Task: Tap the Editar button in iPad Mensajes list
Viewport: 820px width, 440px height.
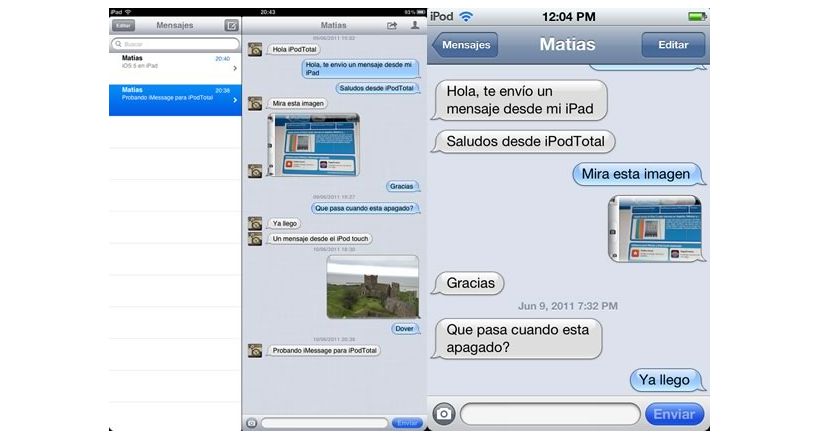Action: pyautogui.click(x=123, y=25)
